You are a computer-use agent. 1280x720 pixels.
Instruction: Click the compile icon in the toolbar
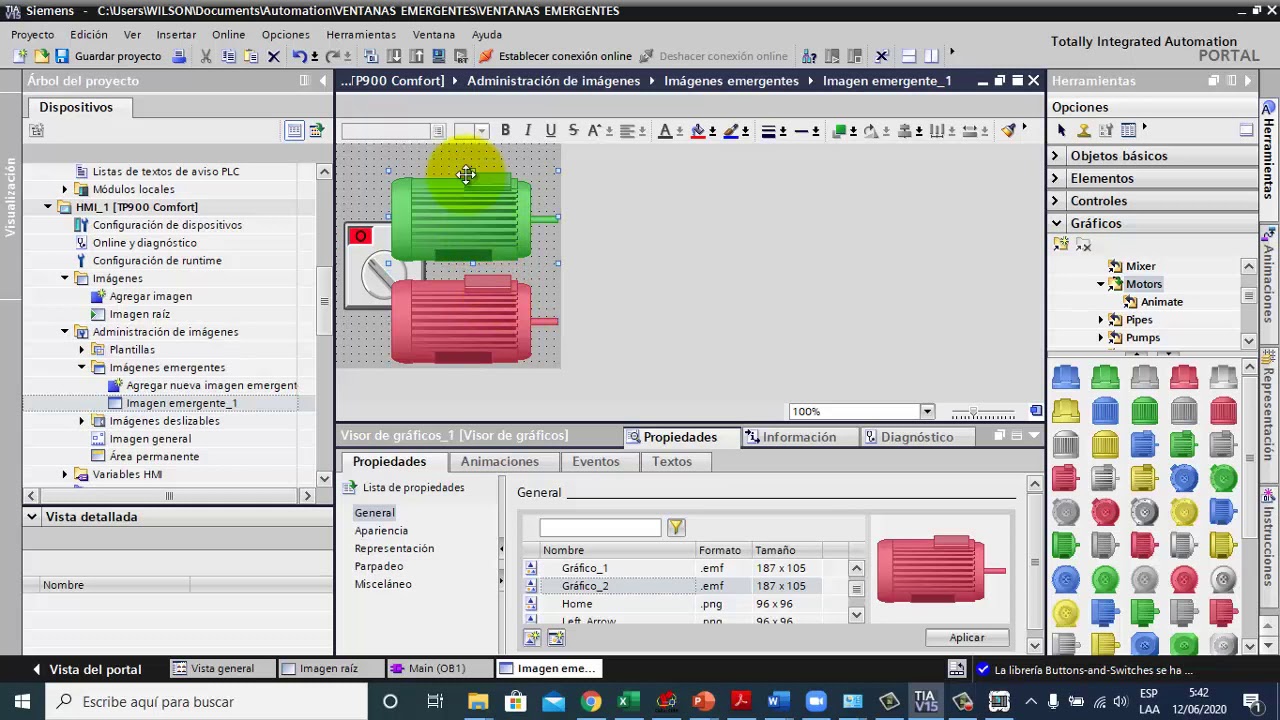click(371, 56)
